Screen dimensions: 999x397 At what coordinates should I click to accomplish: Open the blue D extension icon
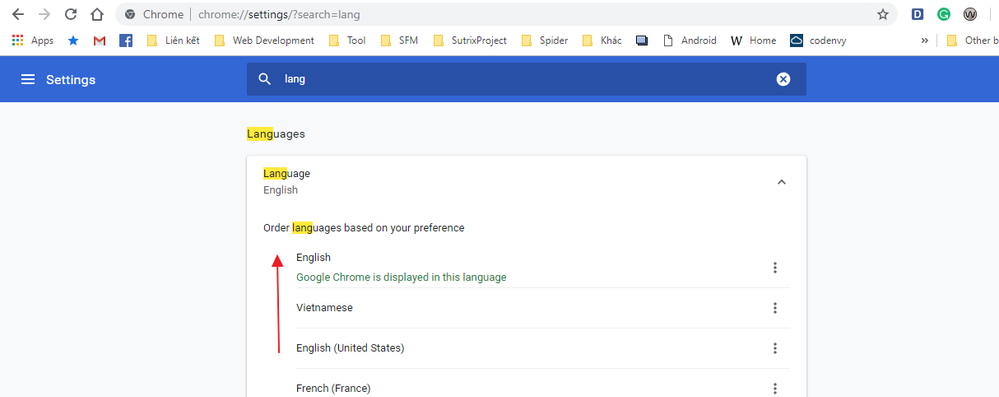[x=917, y=14]
